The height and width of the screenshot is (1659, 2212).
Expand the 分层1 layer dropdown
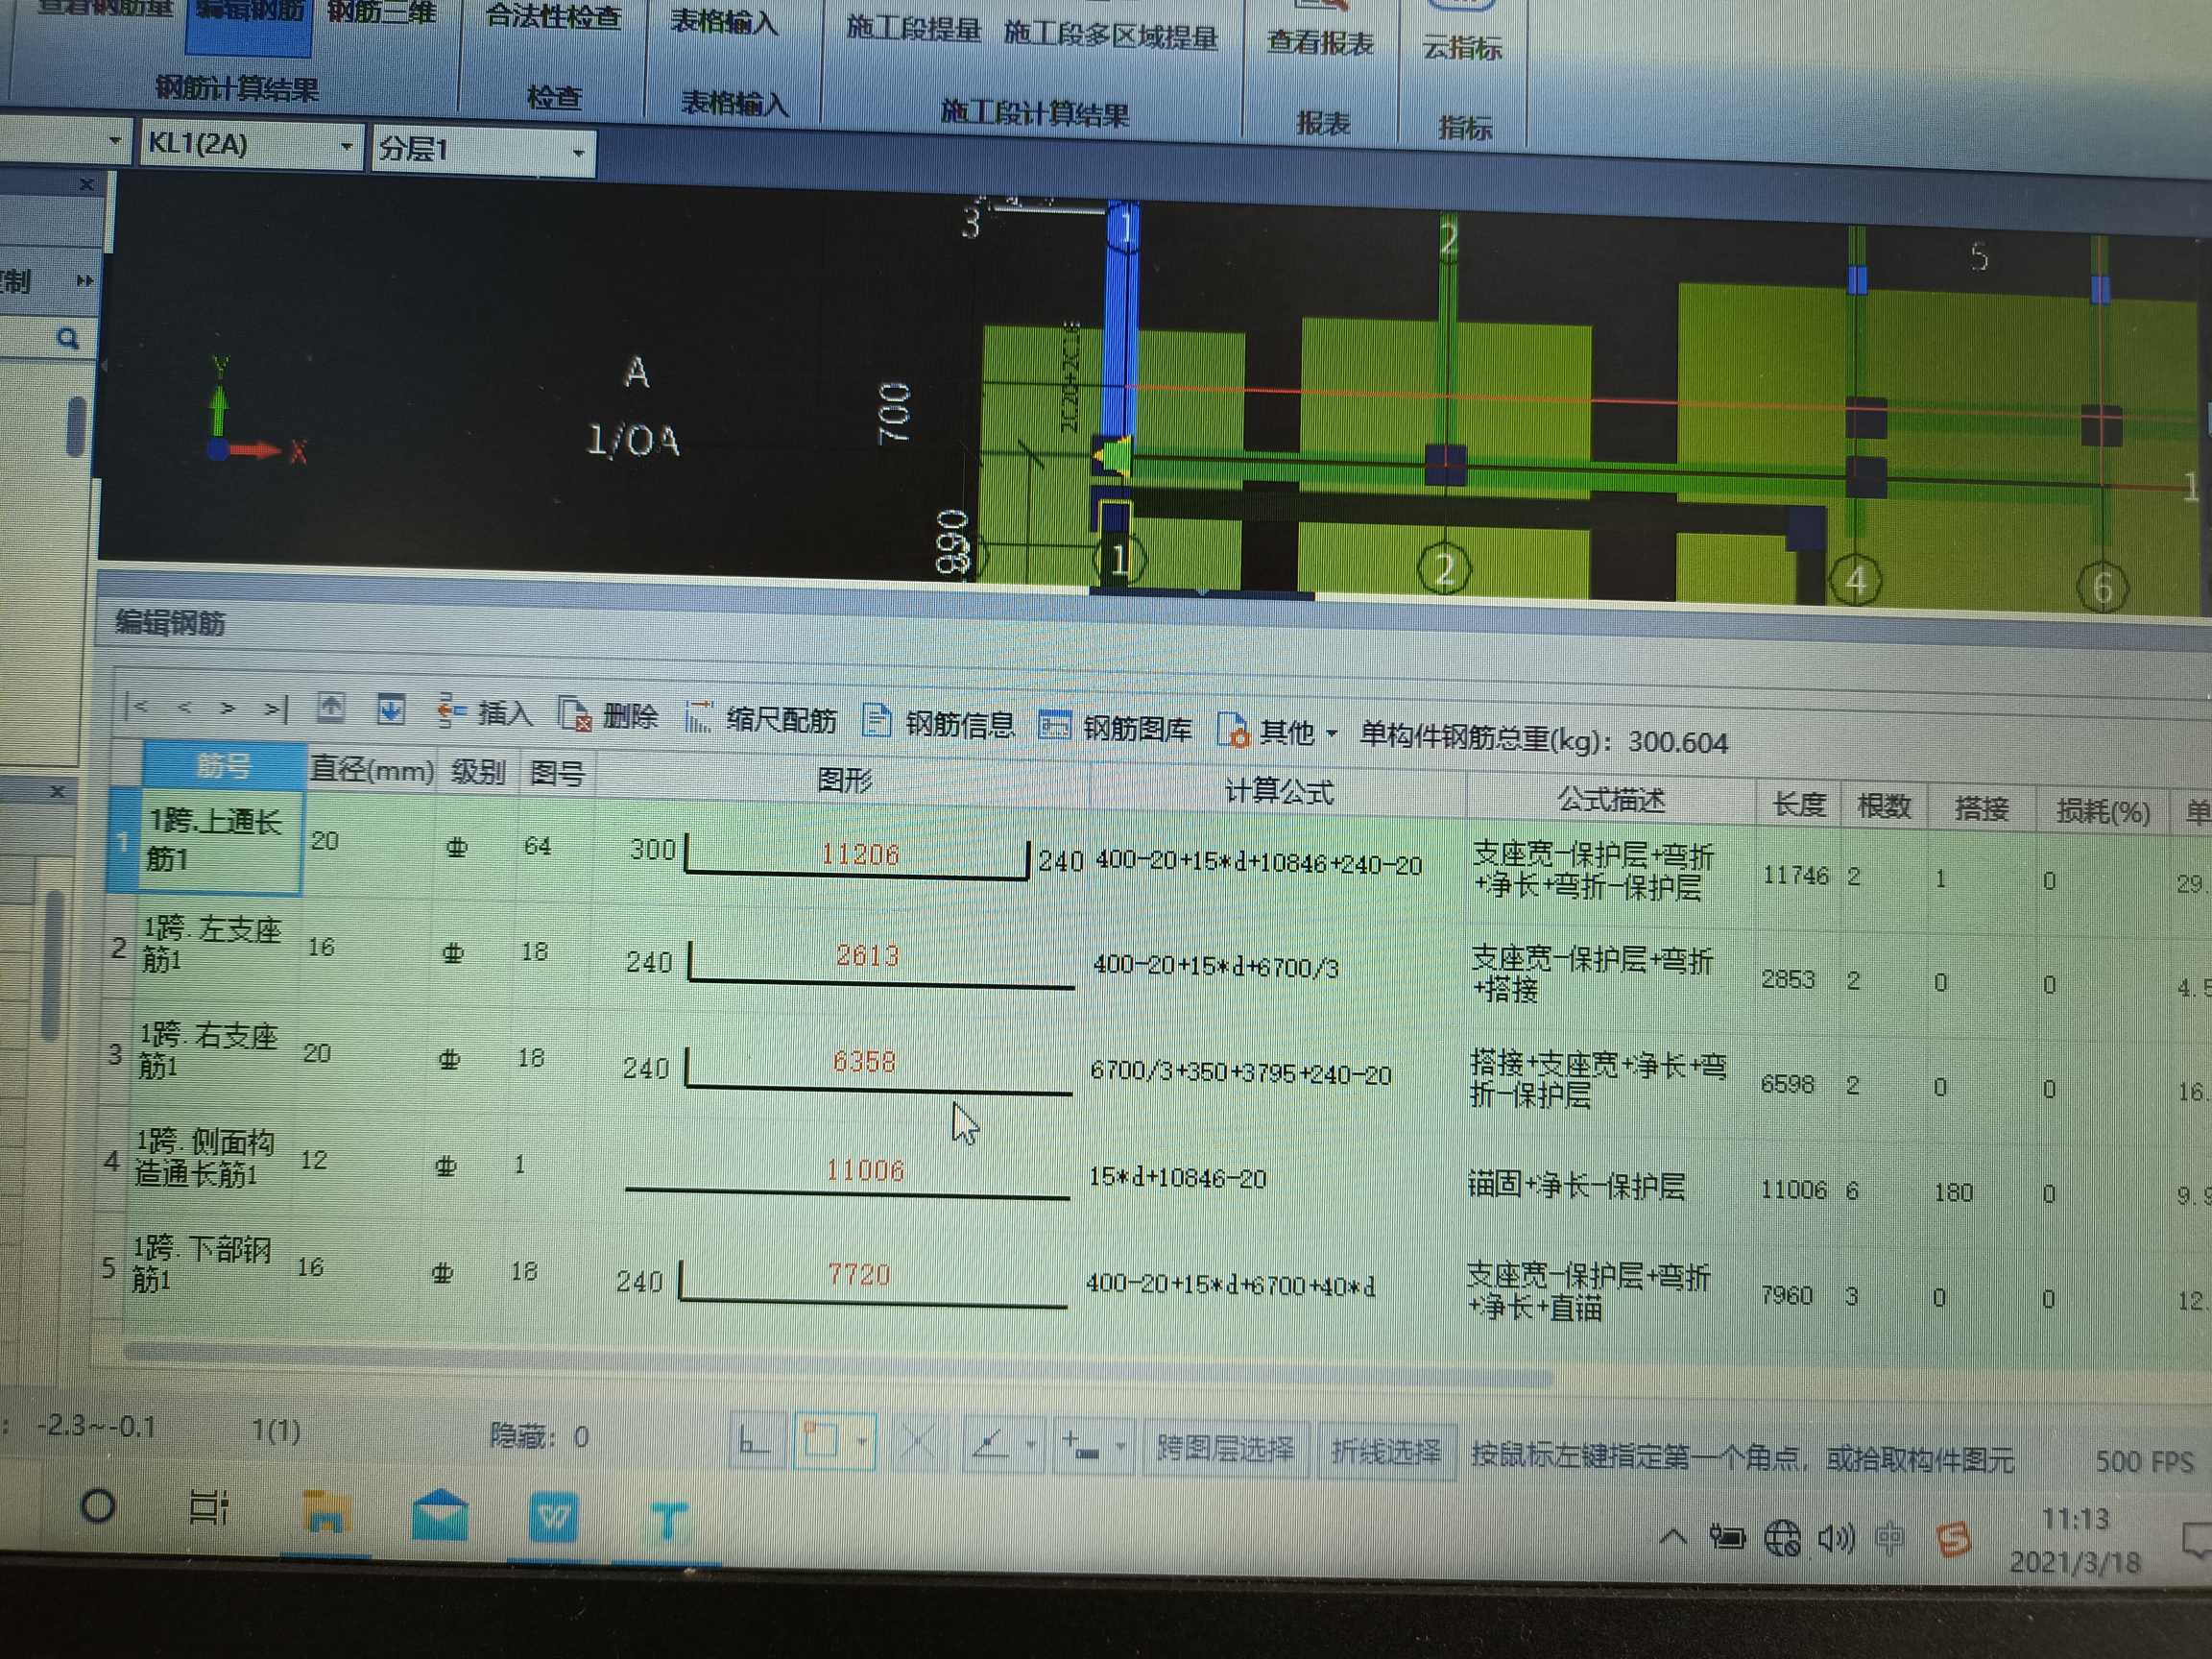[578, 153]
